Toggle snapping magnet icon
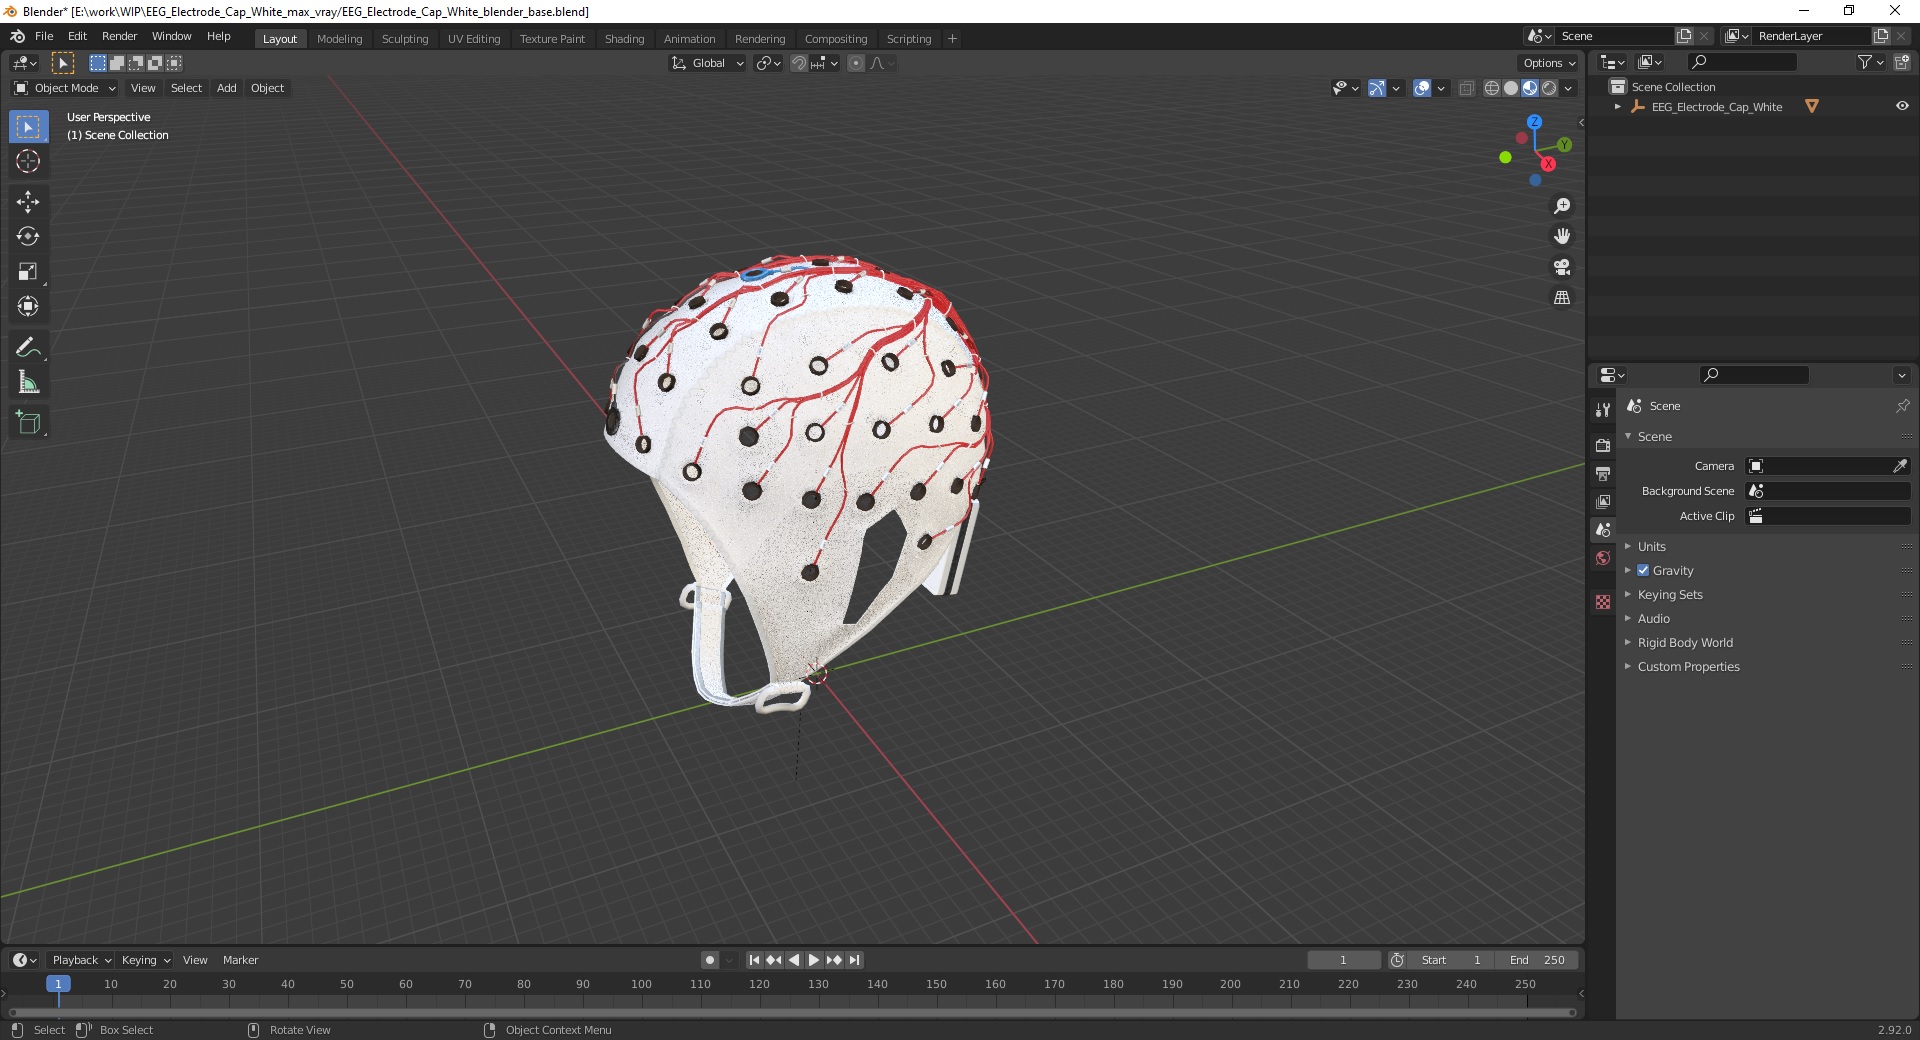Screen dimensions: 1920x1040 pos(799,63)
